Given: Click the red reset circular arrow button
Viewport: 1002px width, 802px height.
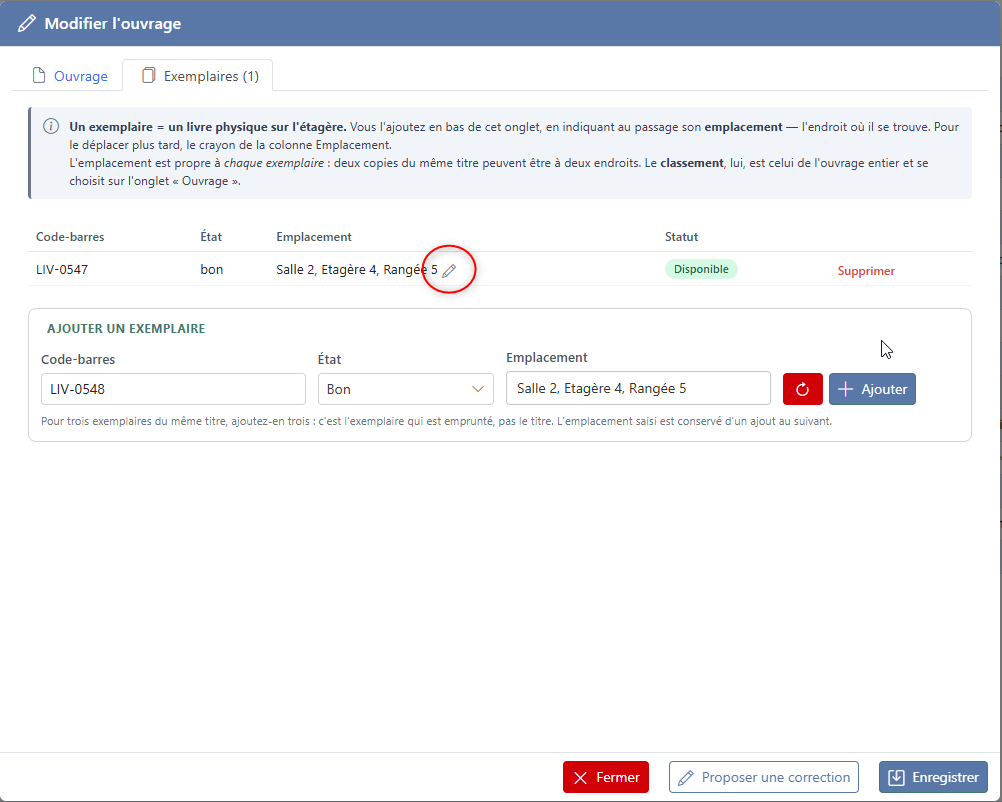Looking at the screenshot, I should [x=802, y=389].
